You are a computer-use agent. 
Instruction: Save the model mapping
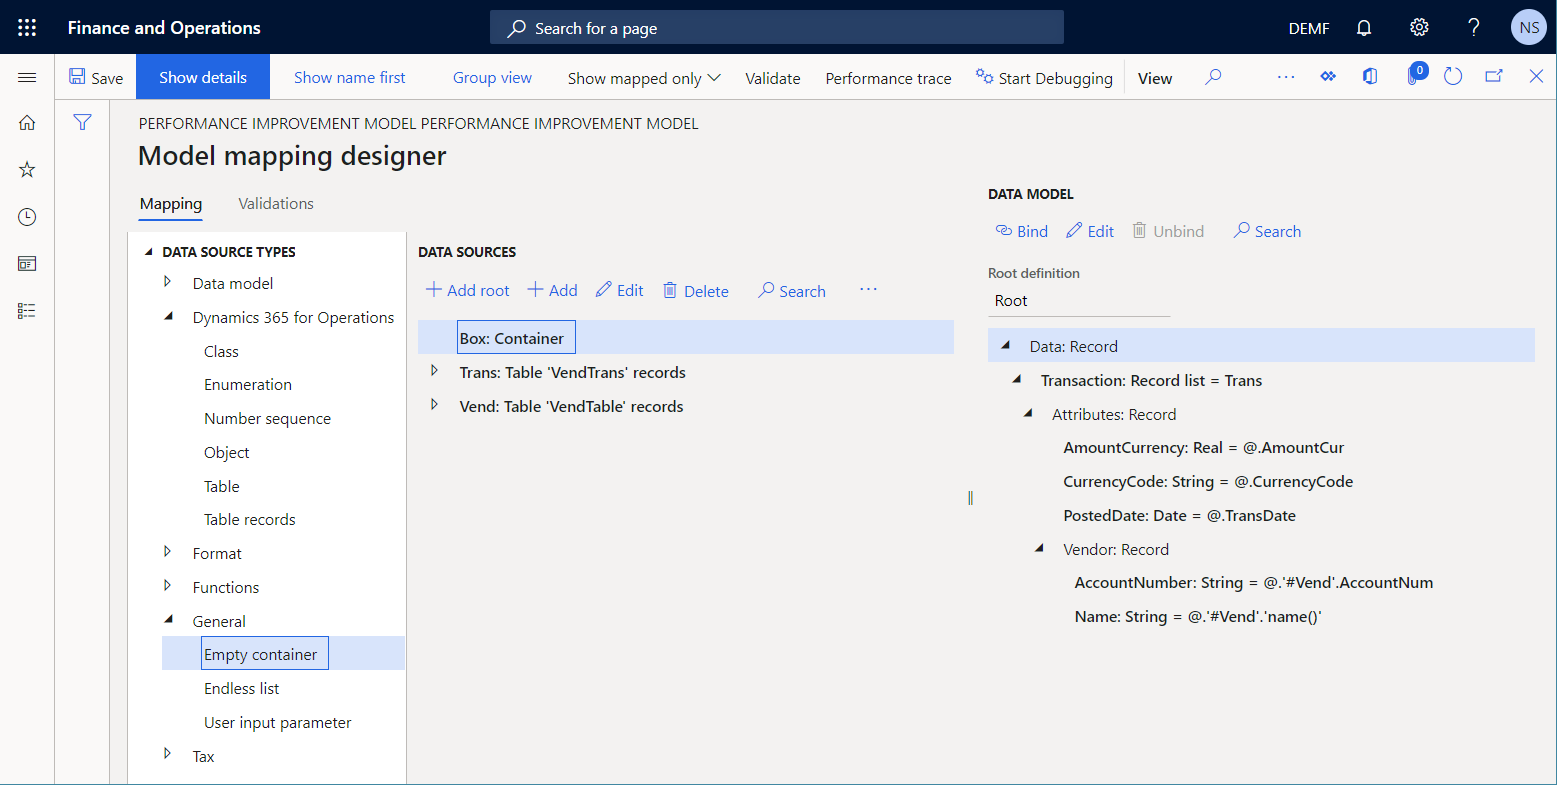96,78
